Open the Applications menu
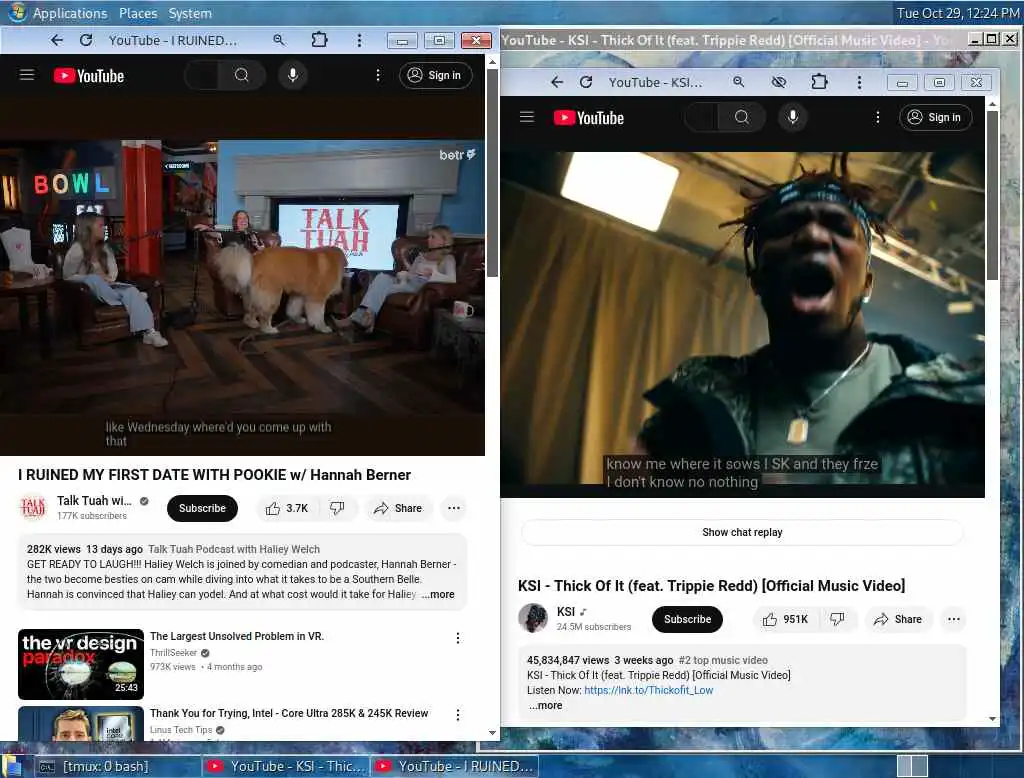 click(69, 13)
